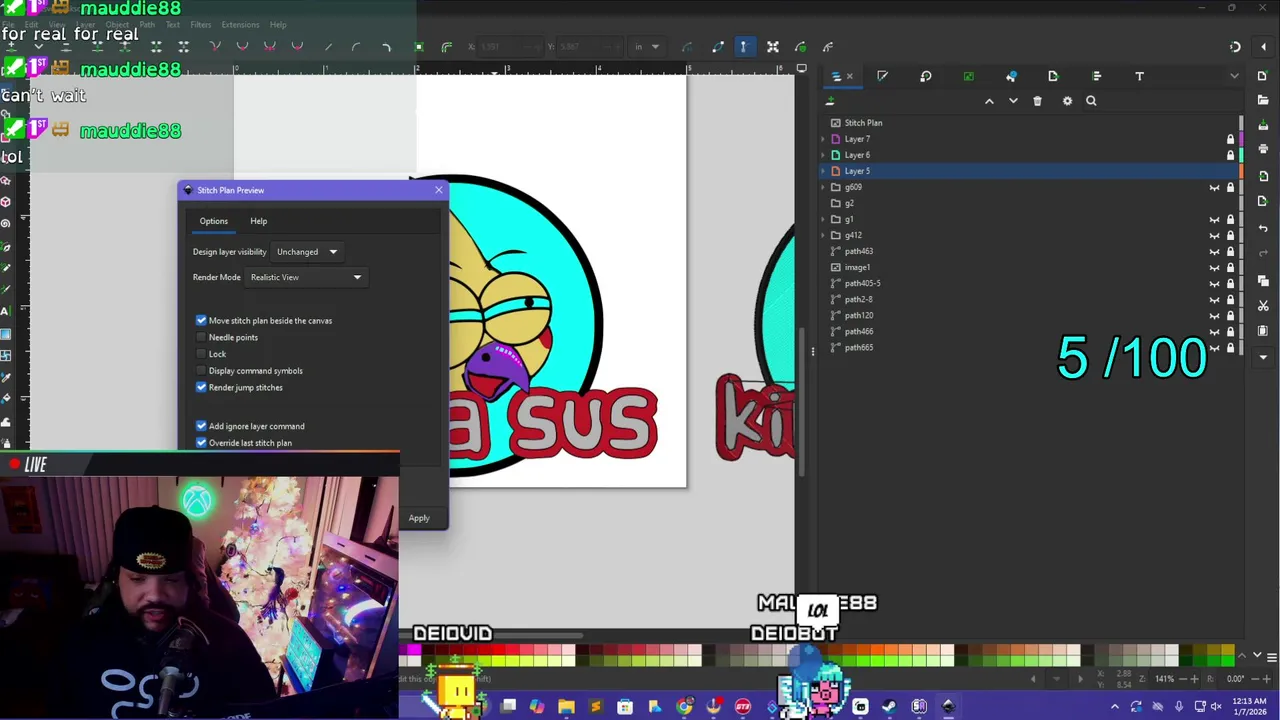The width and height of the screenshot is (1280, 720).
Task: Click the Undo icon in commands bar
Action: [1264, 228]
